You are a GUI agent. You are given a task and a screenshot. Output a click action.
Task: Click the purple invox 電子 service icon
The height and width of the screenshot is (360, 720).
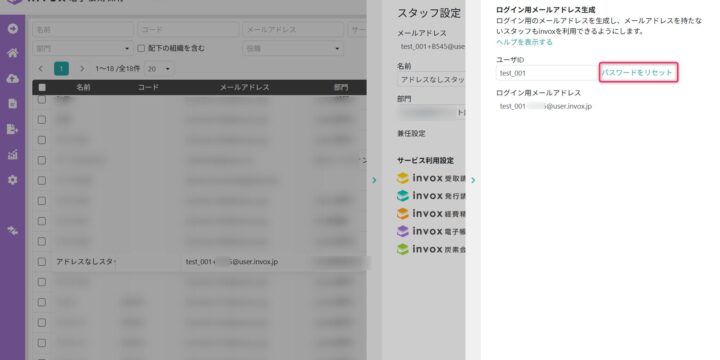pyautogui.click(x=403, y=231)
